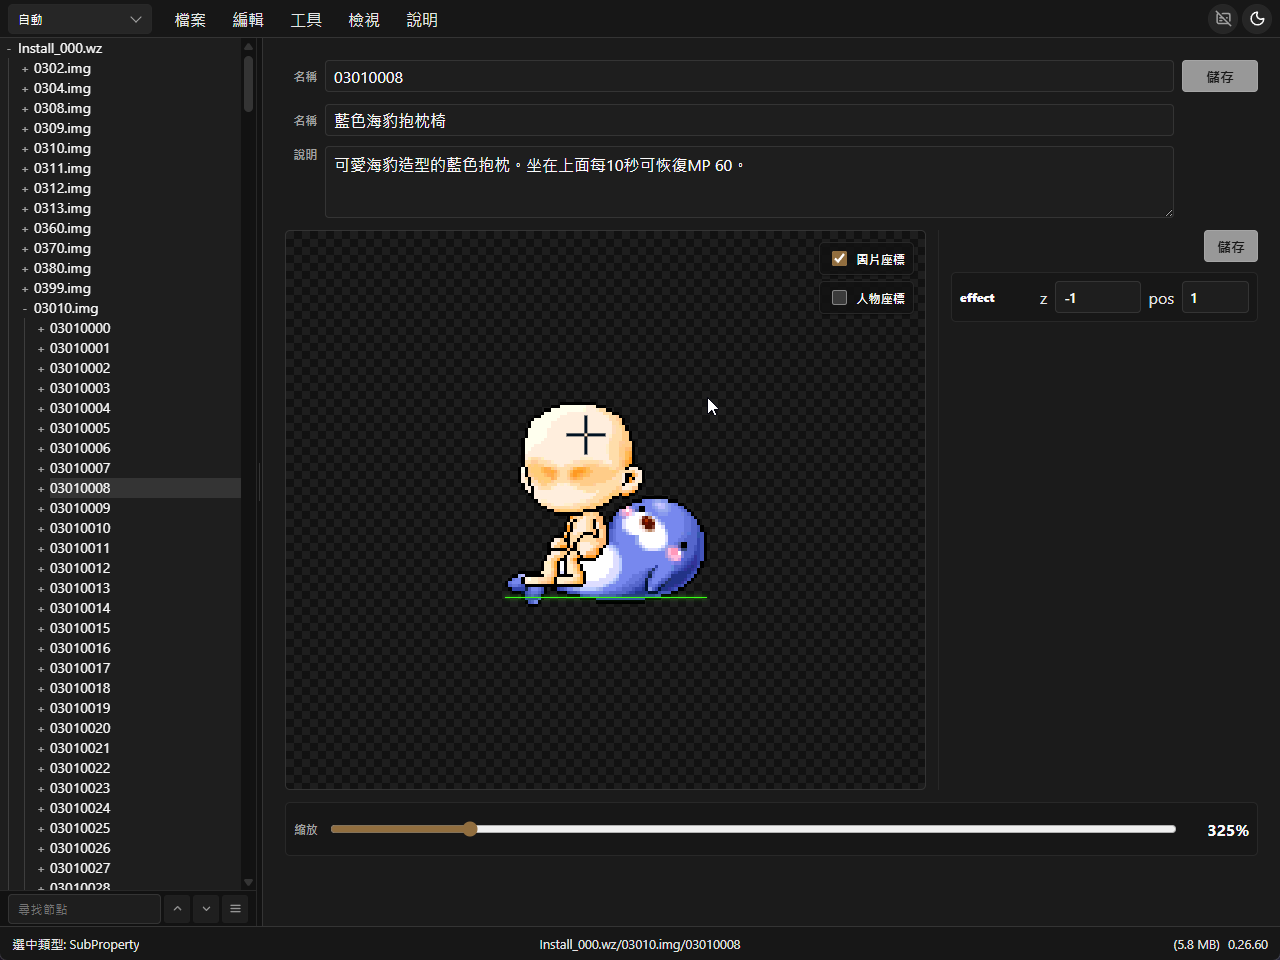The image size is (1280, 960).
Task: Click the (5.8 MB) status entry
Action: [x=1196, y=944]
